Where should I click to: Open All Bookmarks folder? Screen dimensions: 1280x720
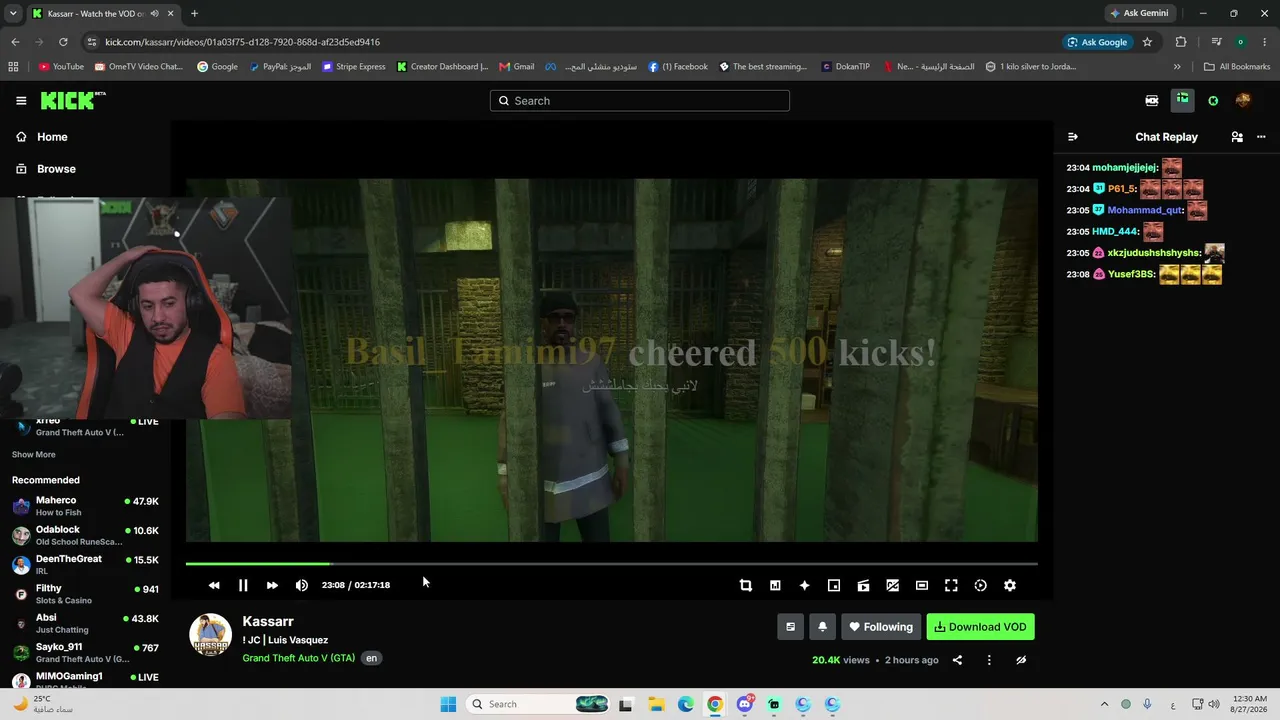pos(1237,67)
